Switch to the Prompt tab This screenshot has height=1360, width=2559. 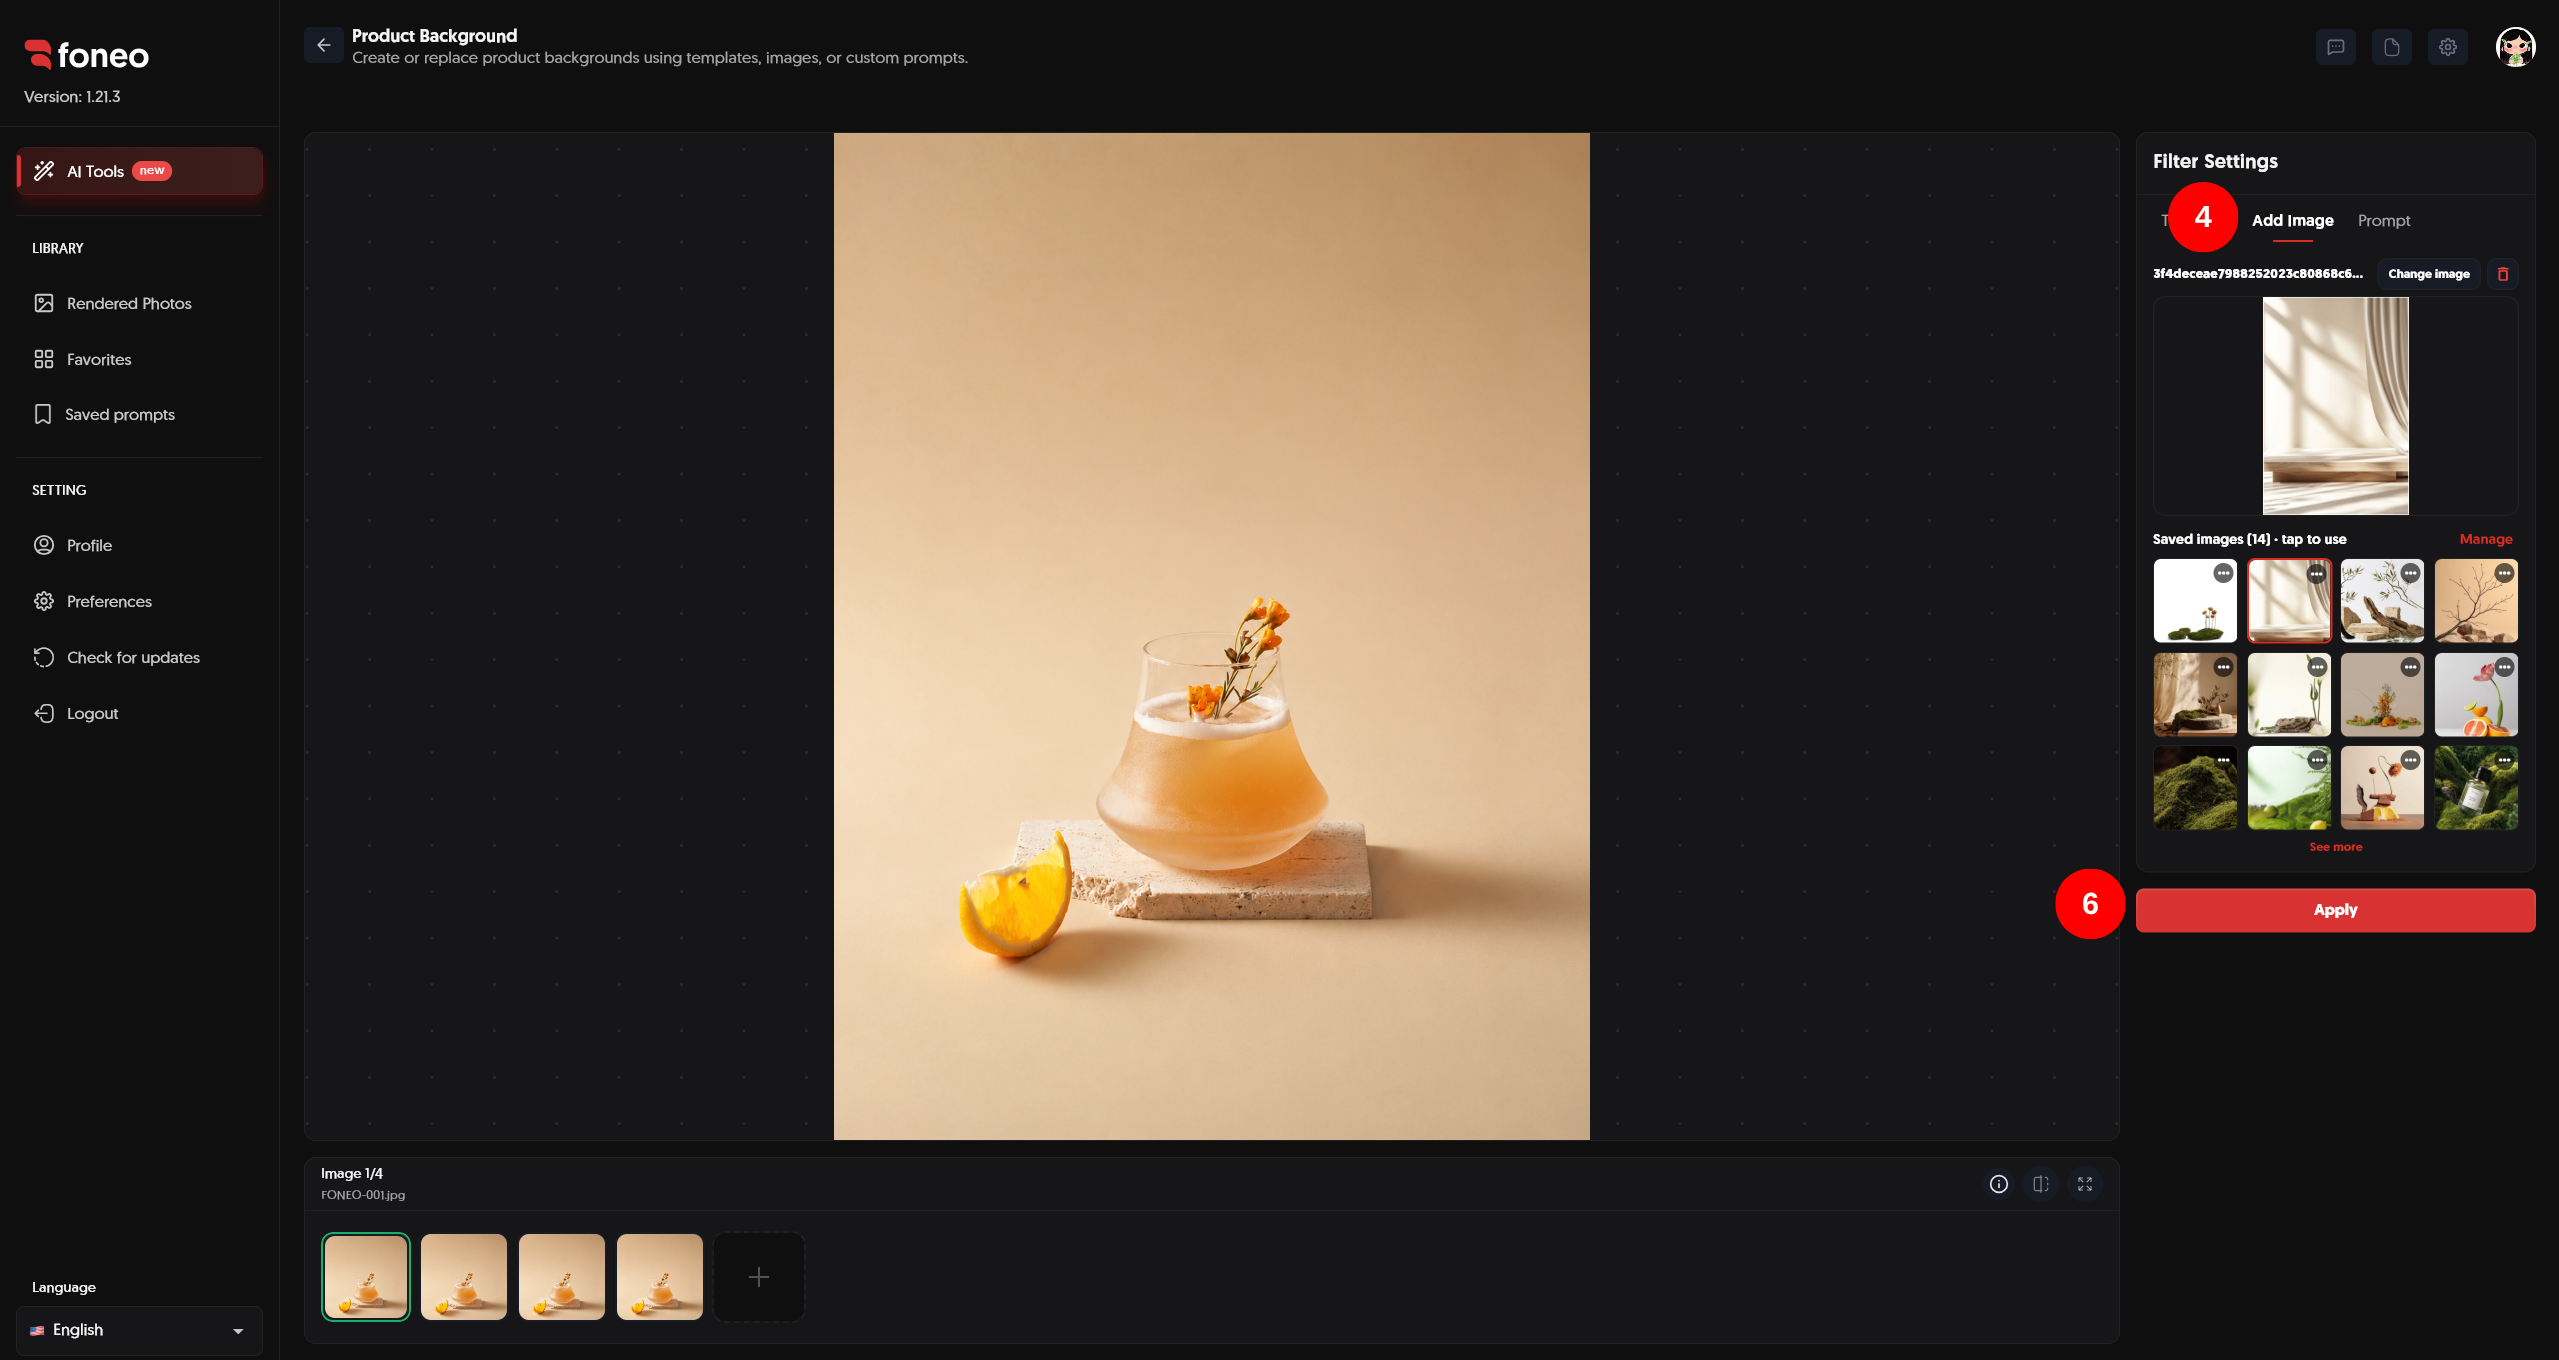(2384, 220)
